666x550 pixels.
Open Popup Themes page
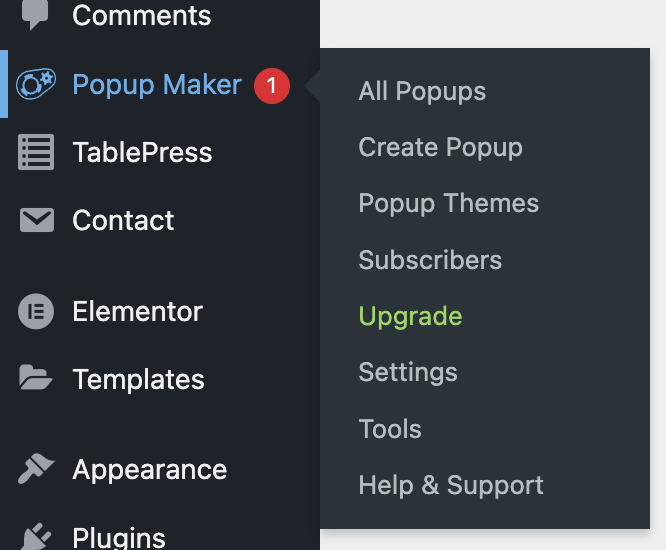(449, 203)
